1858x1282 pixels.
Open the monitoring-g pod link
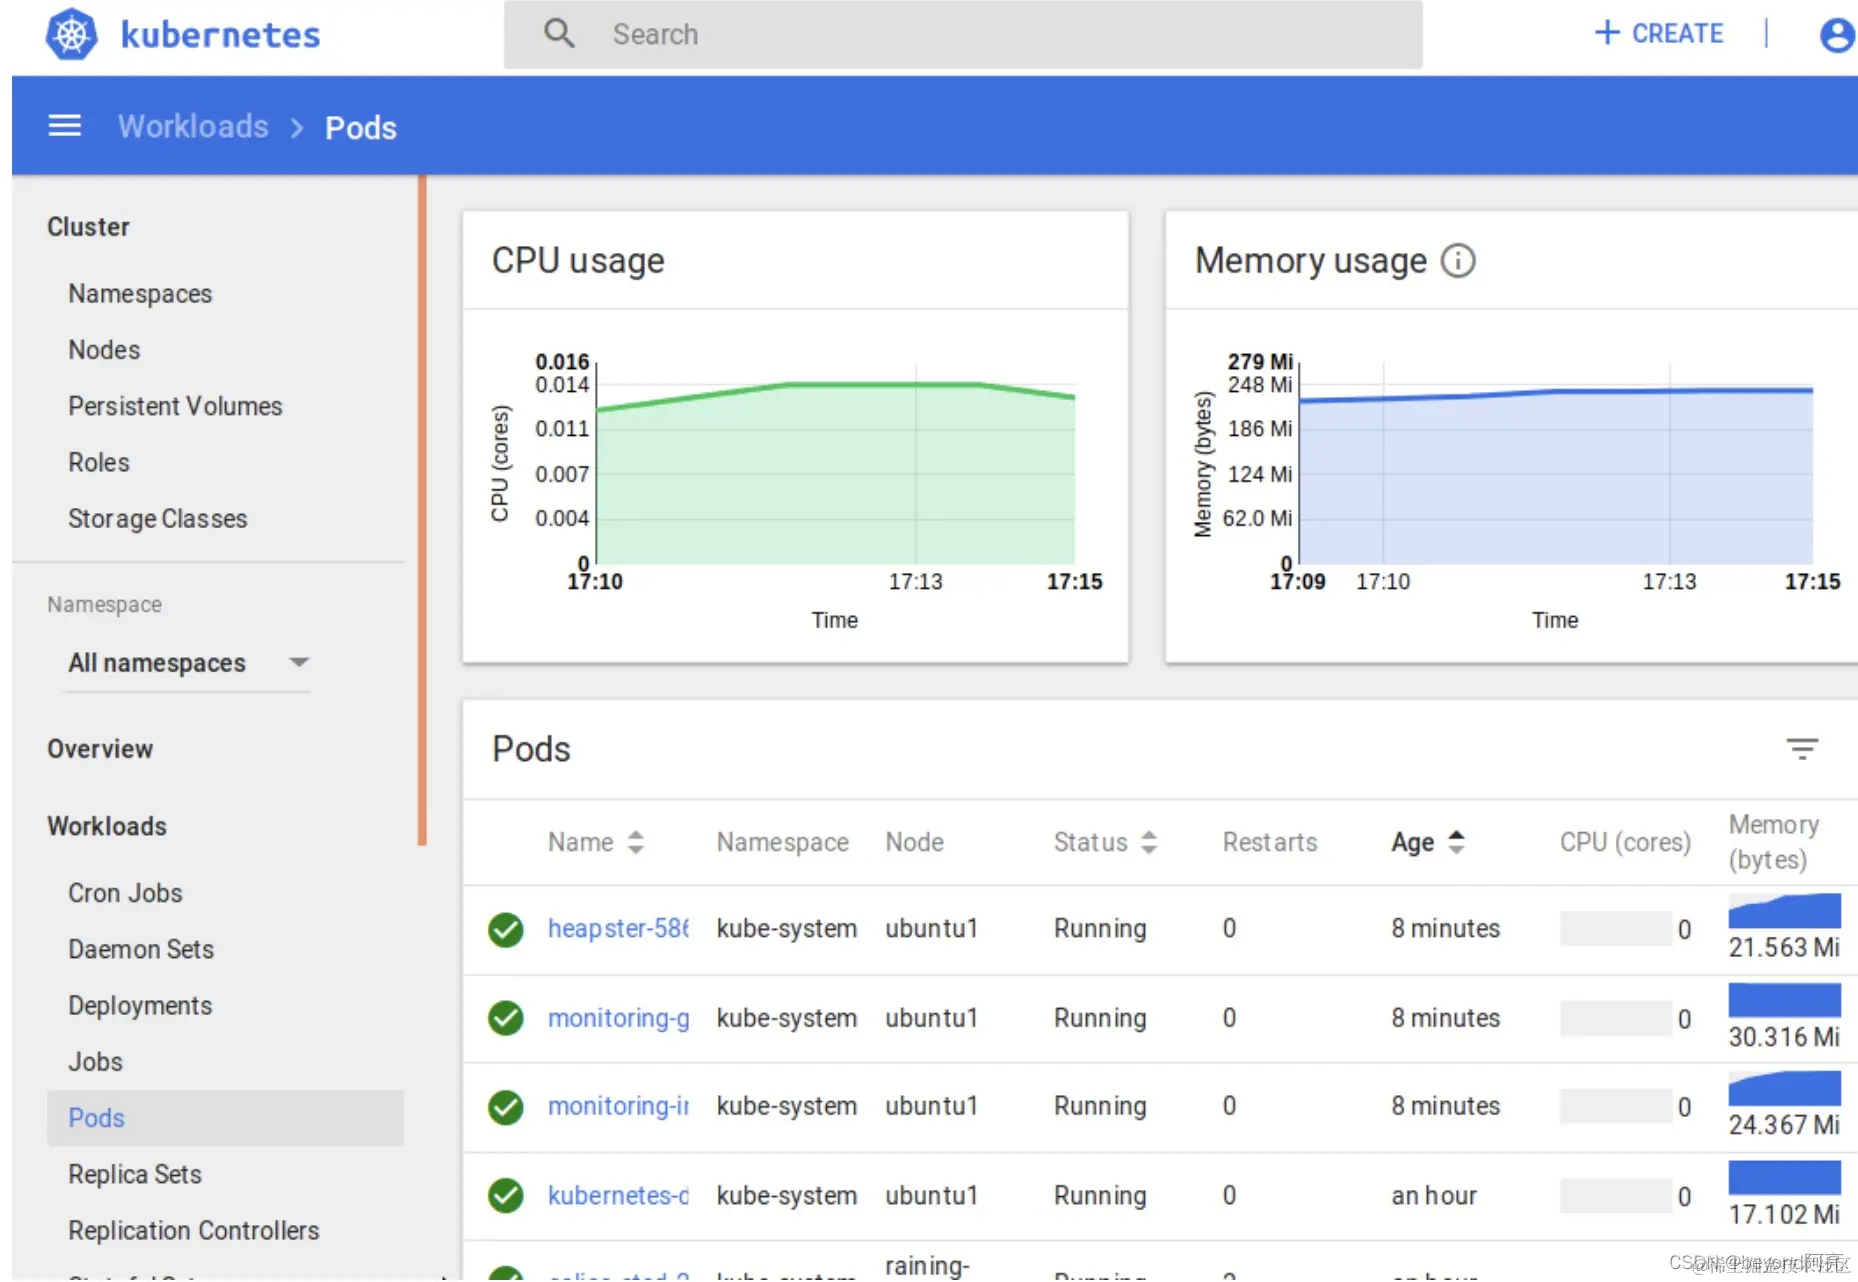tap(618, 1018)
